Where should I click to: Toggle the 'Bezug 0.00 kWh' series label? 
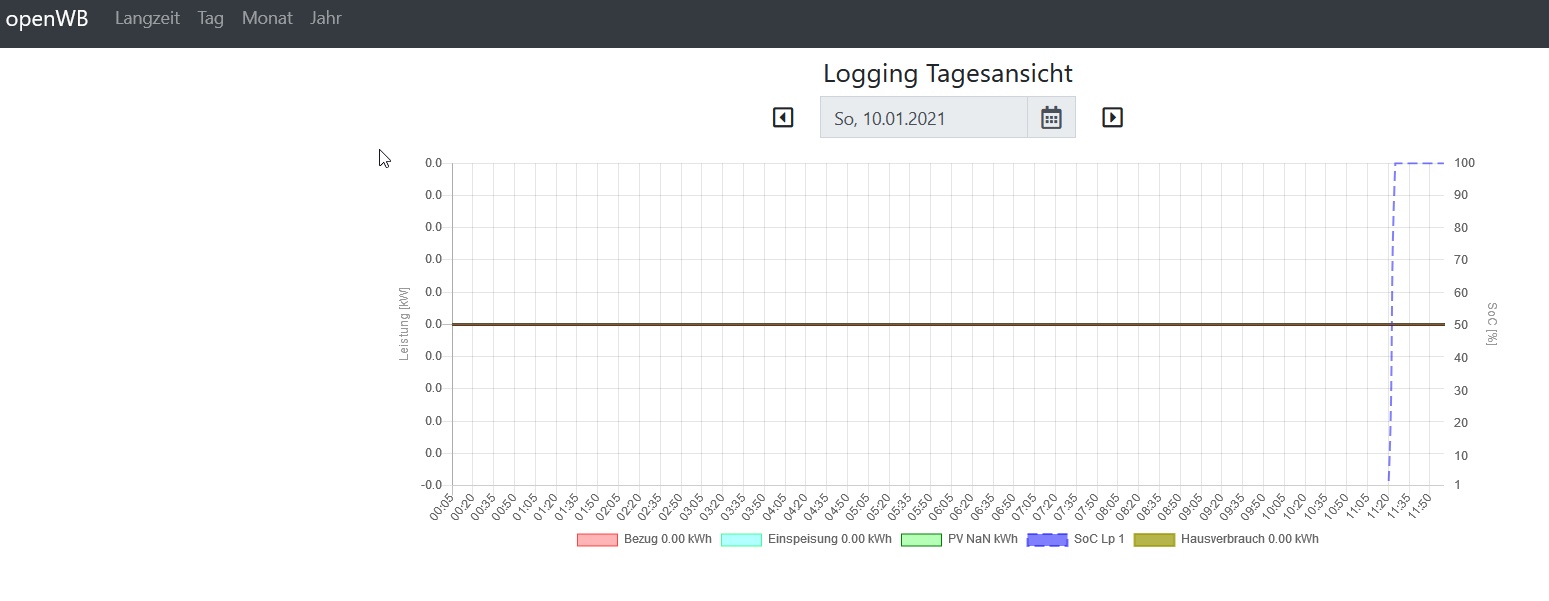pyautogui.click(x=667, y=540)
